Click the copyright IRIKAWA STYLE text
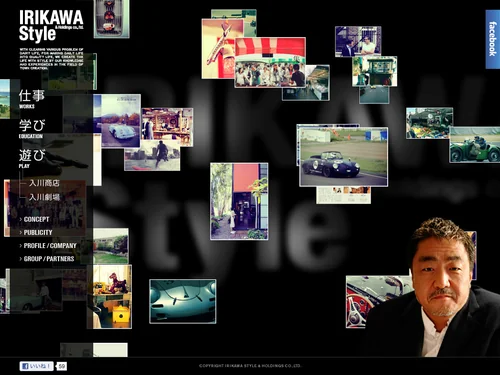This screenshot has width=500, height=375. pos(250,366)
